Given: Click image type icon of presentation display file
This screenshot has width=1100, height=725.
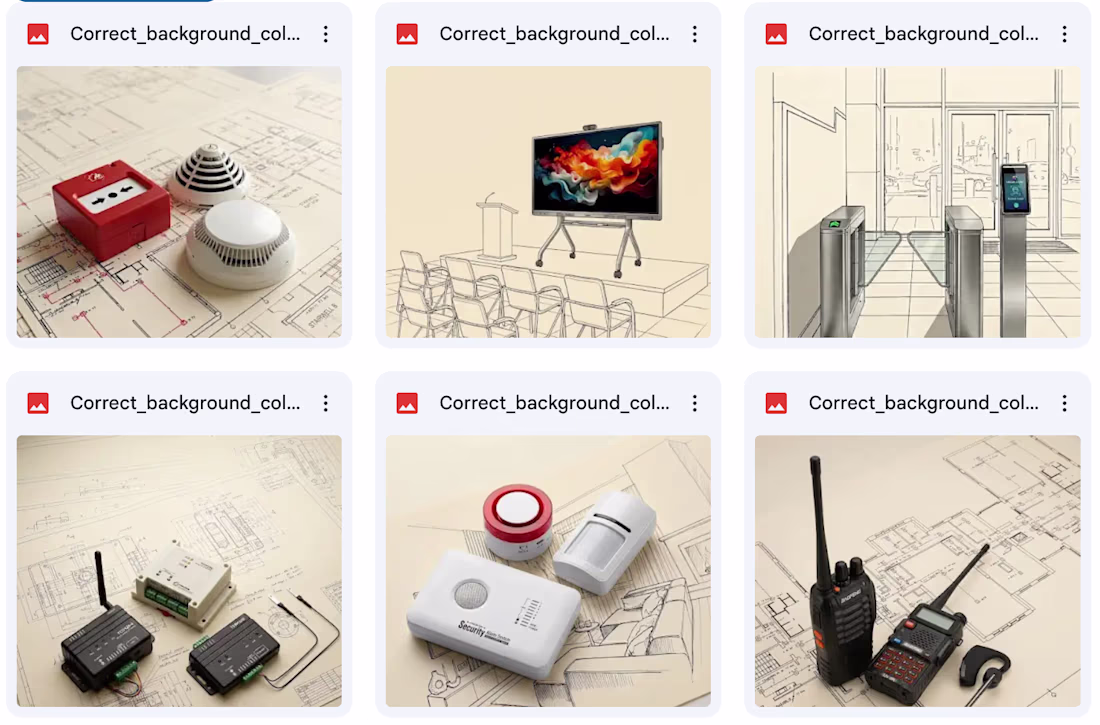Looking at the screenshot, I should click(407, 34).
